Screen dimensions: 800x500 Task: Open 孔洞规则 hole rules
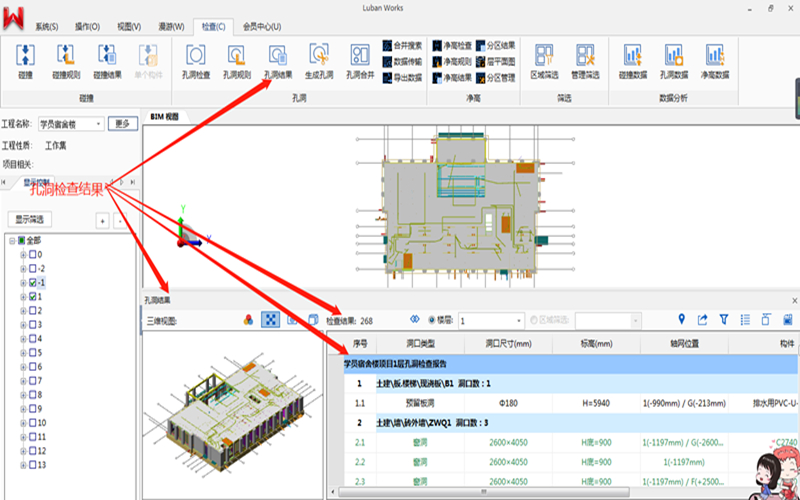(x=237, y=61)
